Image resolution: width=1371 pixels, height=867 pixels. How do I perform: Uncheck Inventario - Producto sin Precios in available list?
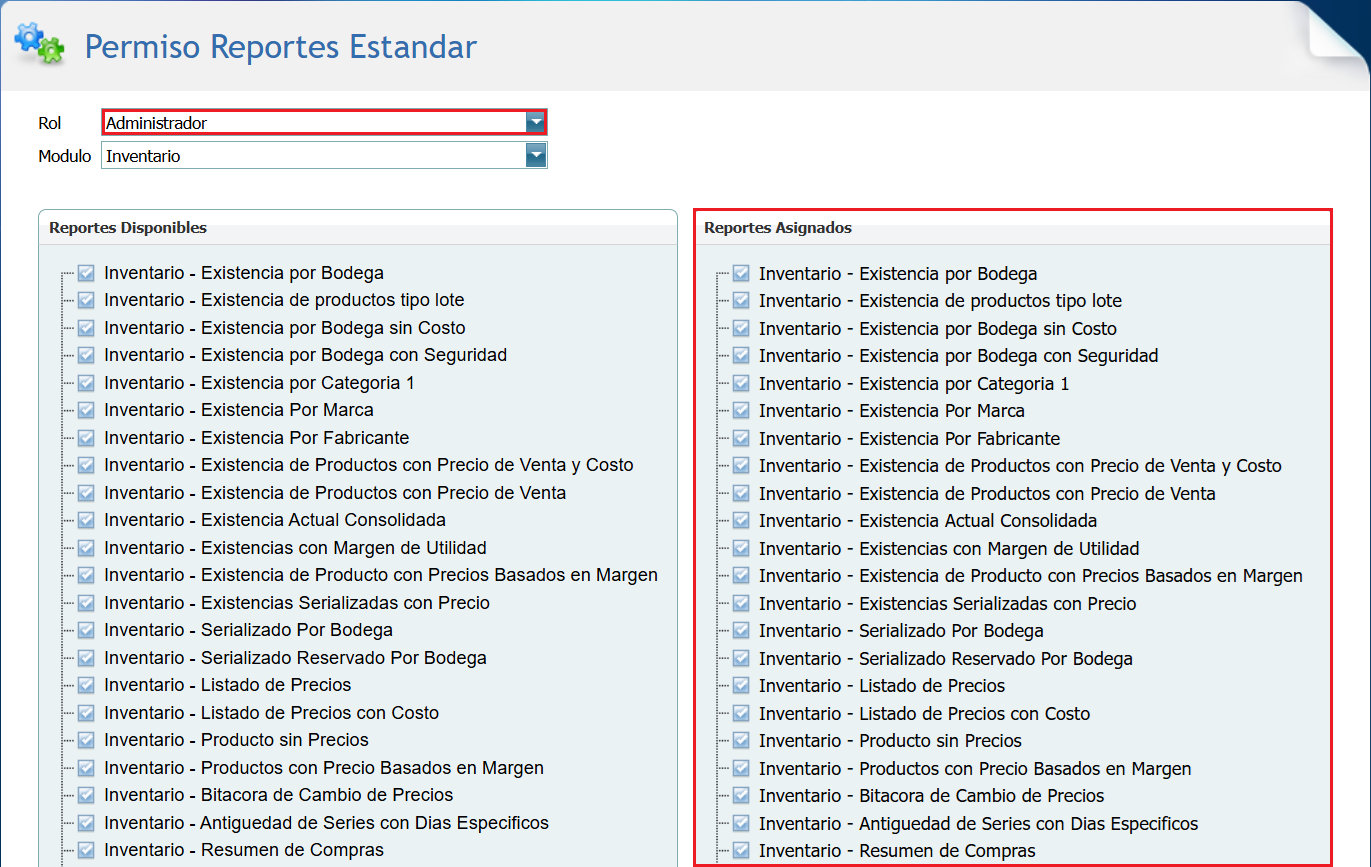(x=85, y=740)
